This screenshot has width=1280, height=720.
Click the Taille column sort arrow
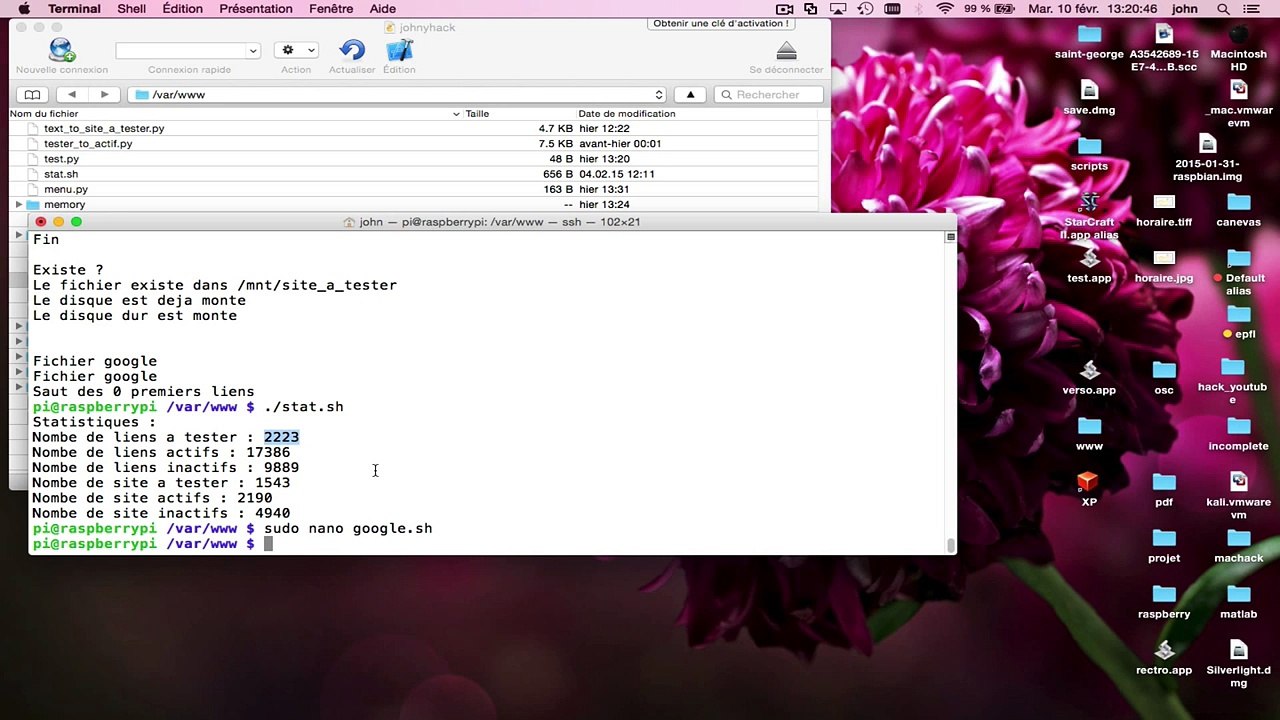(456, 114)
